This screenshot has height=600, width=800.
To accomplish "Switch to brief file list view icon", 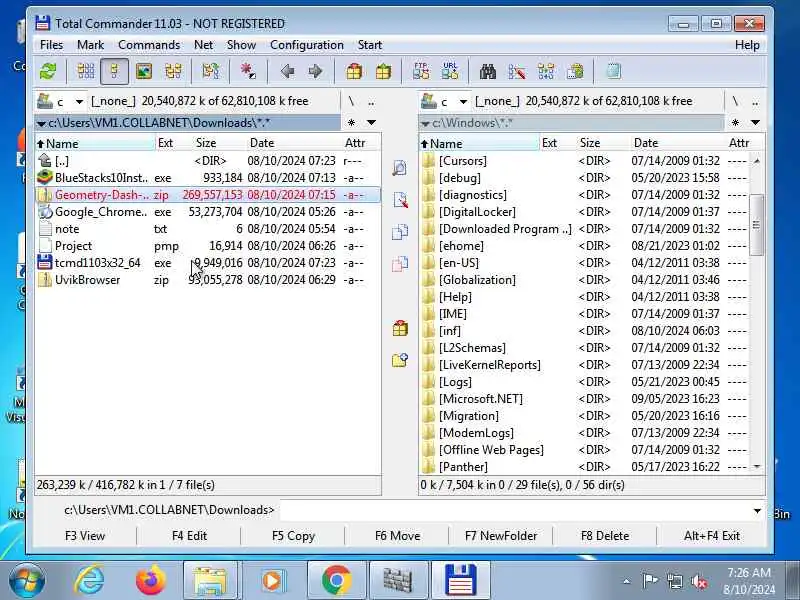I will click(x=86, y=71).
